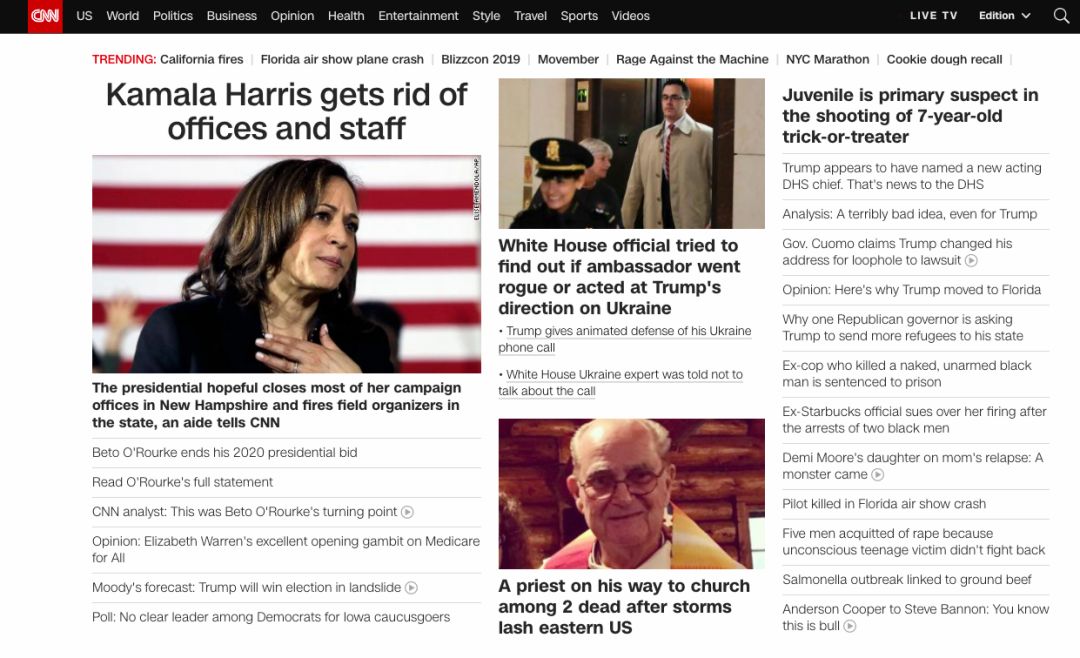Open presidential hopeful closes campaign offices summary
1080x658 pixels.
pos(277,405)
